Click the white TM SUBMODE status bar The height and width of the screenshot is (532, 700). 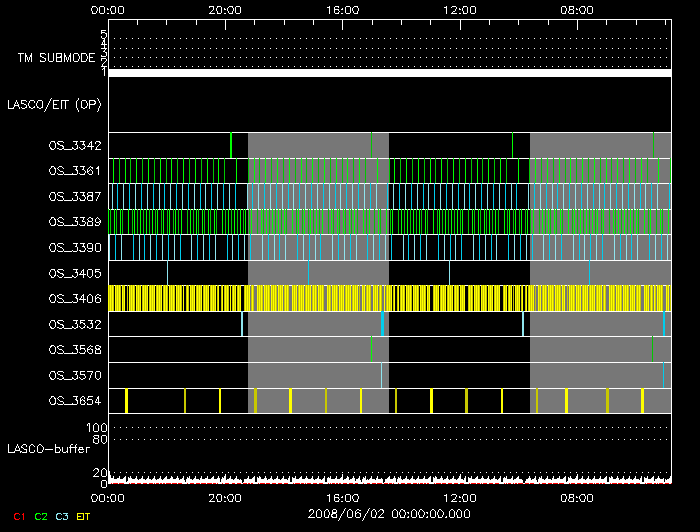click(389, 73)
